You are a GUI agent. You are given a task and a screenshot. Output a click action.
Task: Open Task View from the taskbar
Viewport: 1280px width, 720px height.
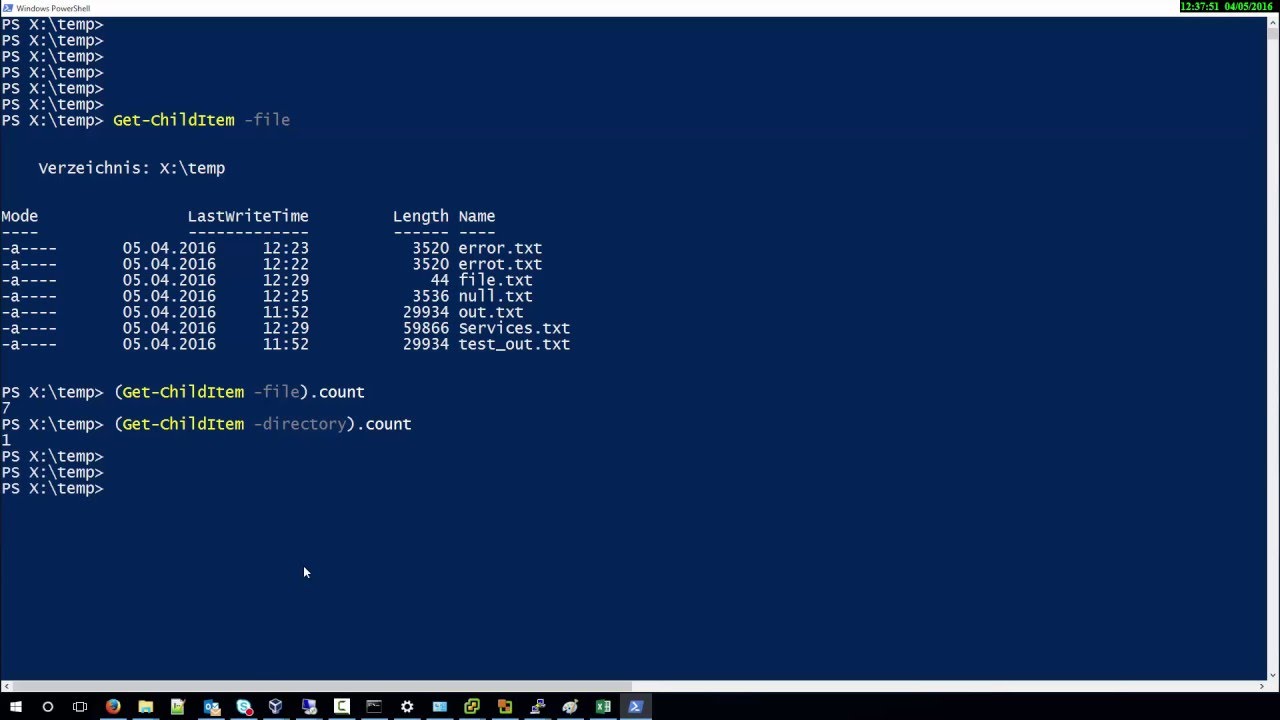[80, 707]
